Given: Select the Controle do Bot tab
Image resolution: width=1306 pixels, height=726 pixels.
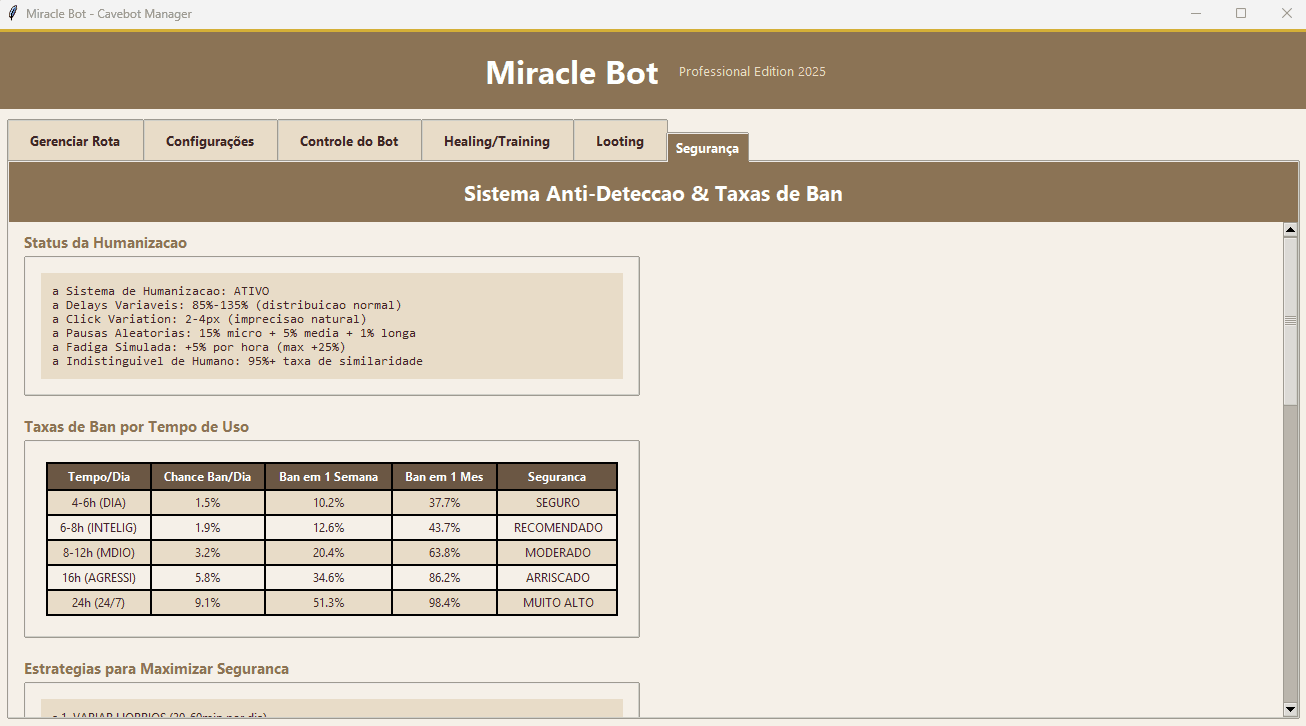Looking at the screenshot, I should click(x=349, y=140).
